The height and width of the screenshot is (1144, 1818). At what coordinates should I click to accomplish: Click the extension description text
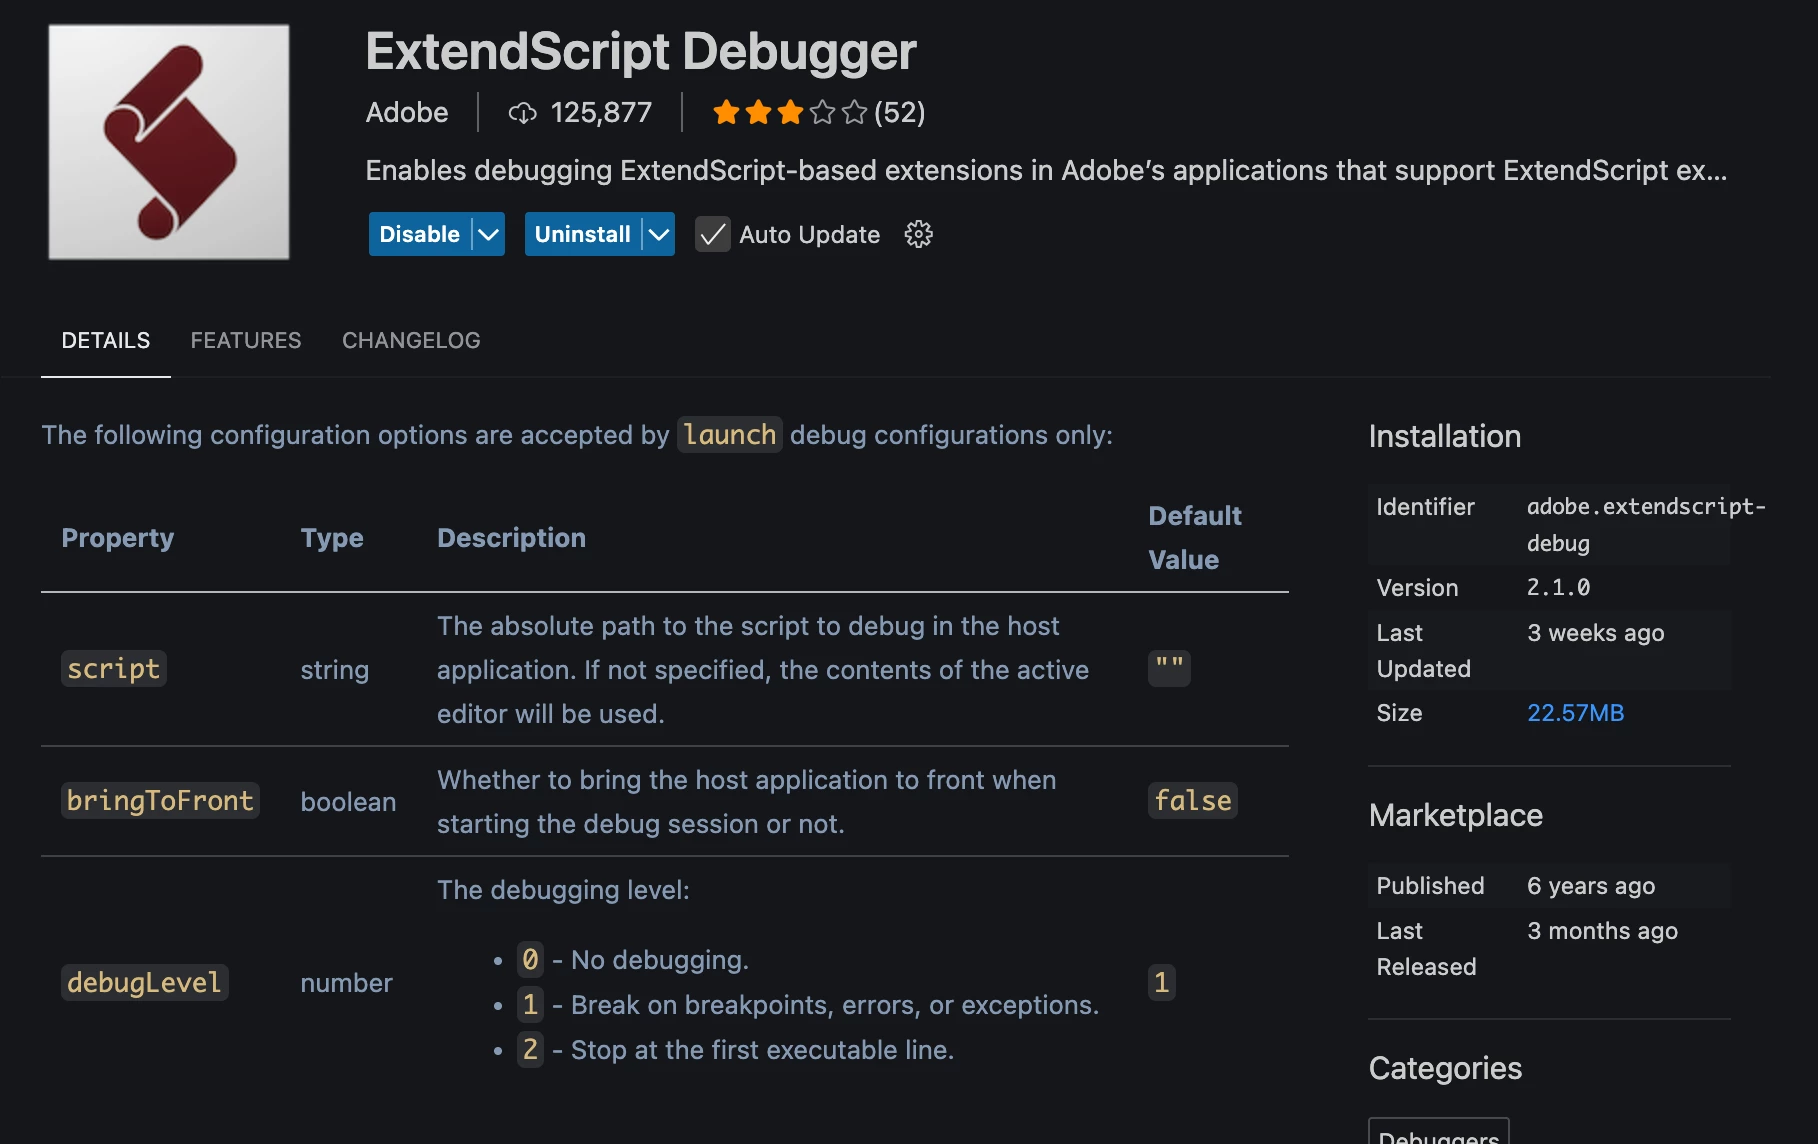coord(1046,170)
